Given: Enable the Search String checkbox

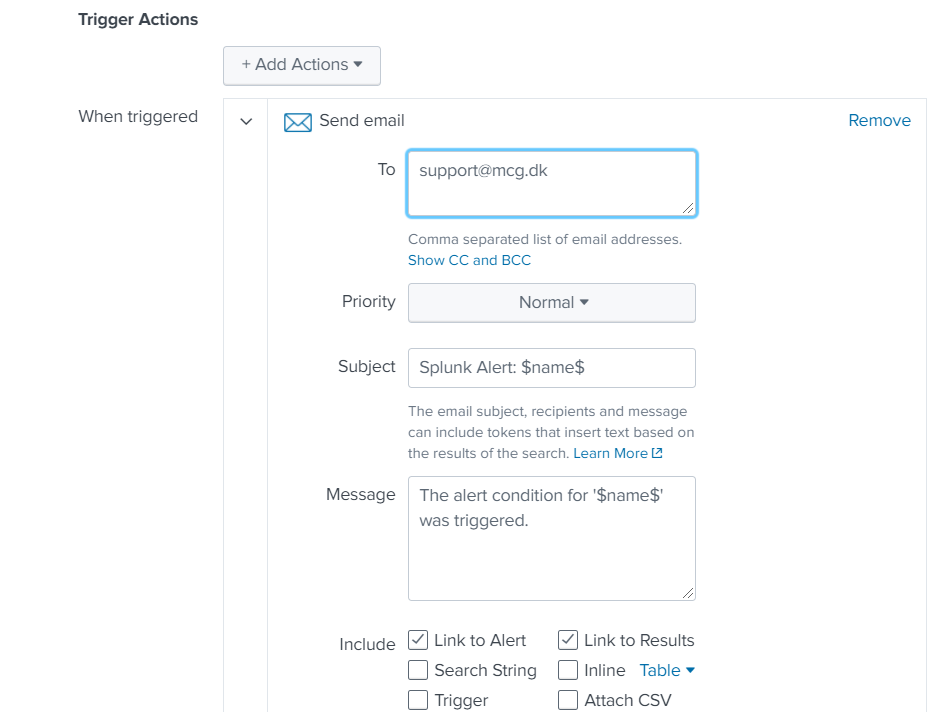Looking at the screenshot, I should pos(418,671).
